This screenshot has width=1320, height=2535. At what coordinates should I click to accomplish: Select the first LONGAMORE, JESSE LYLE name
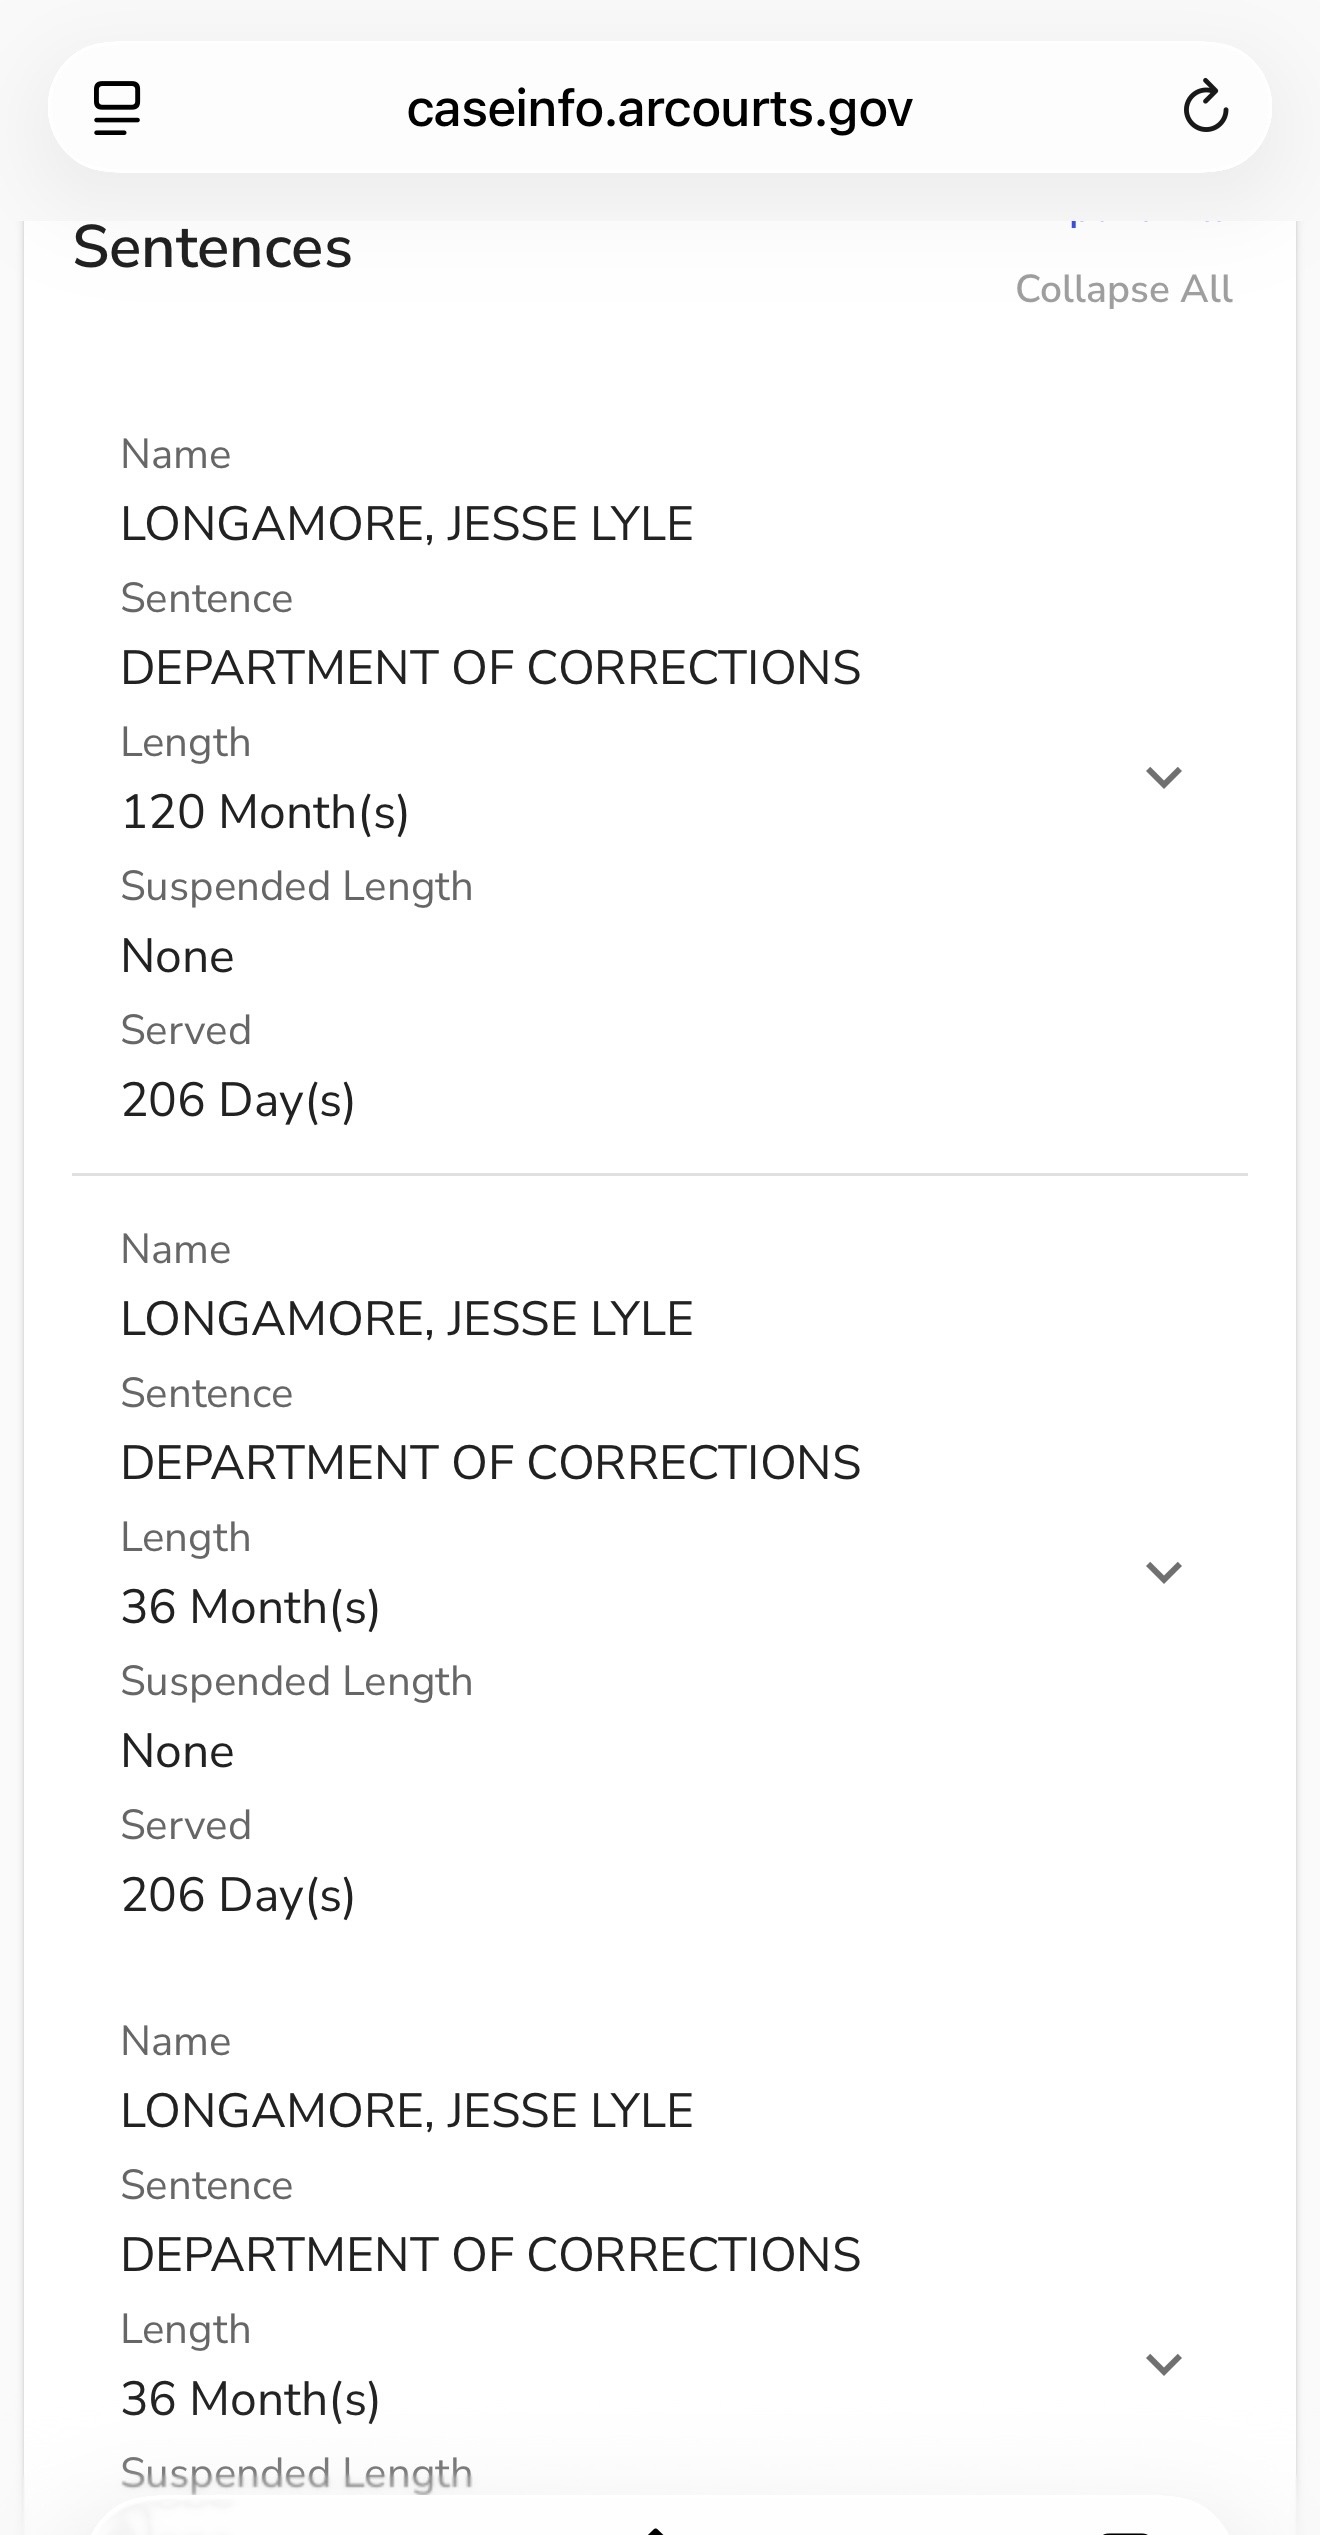[x=406, y=524]
